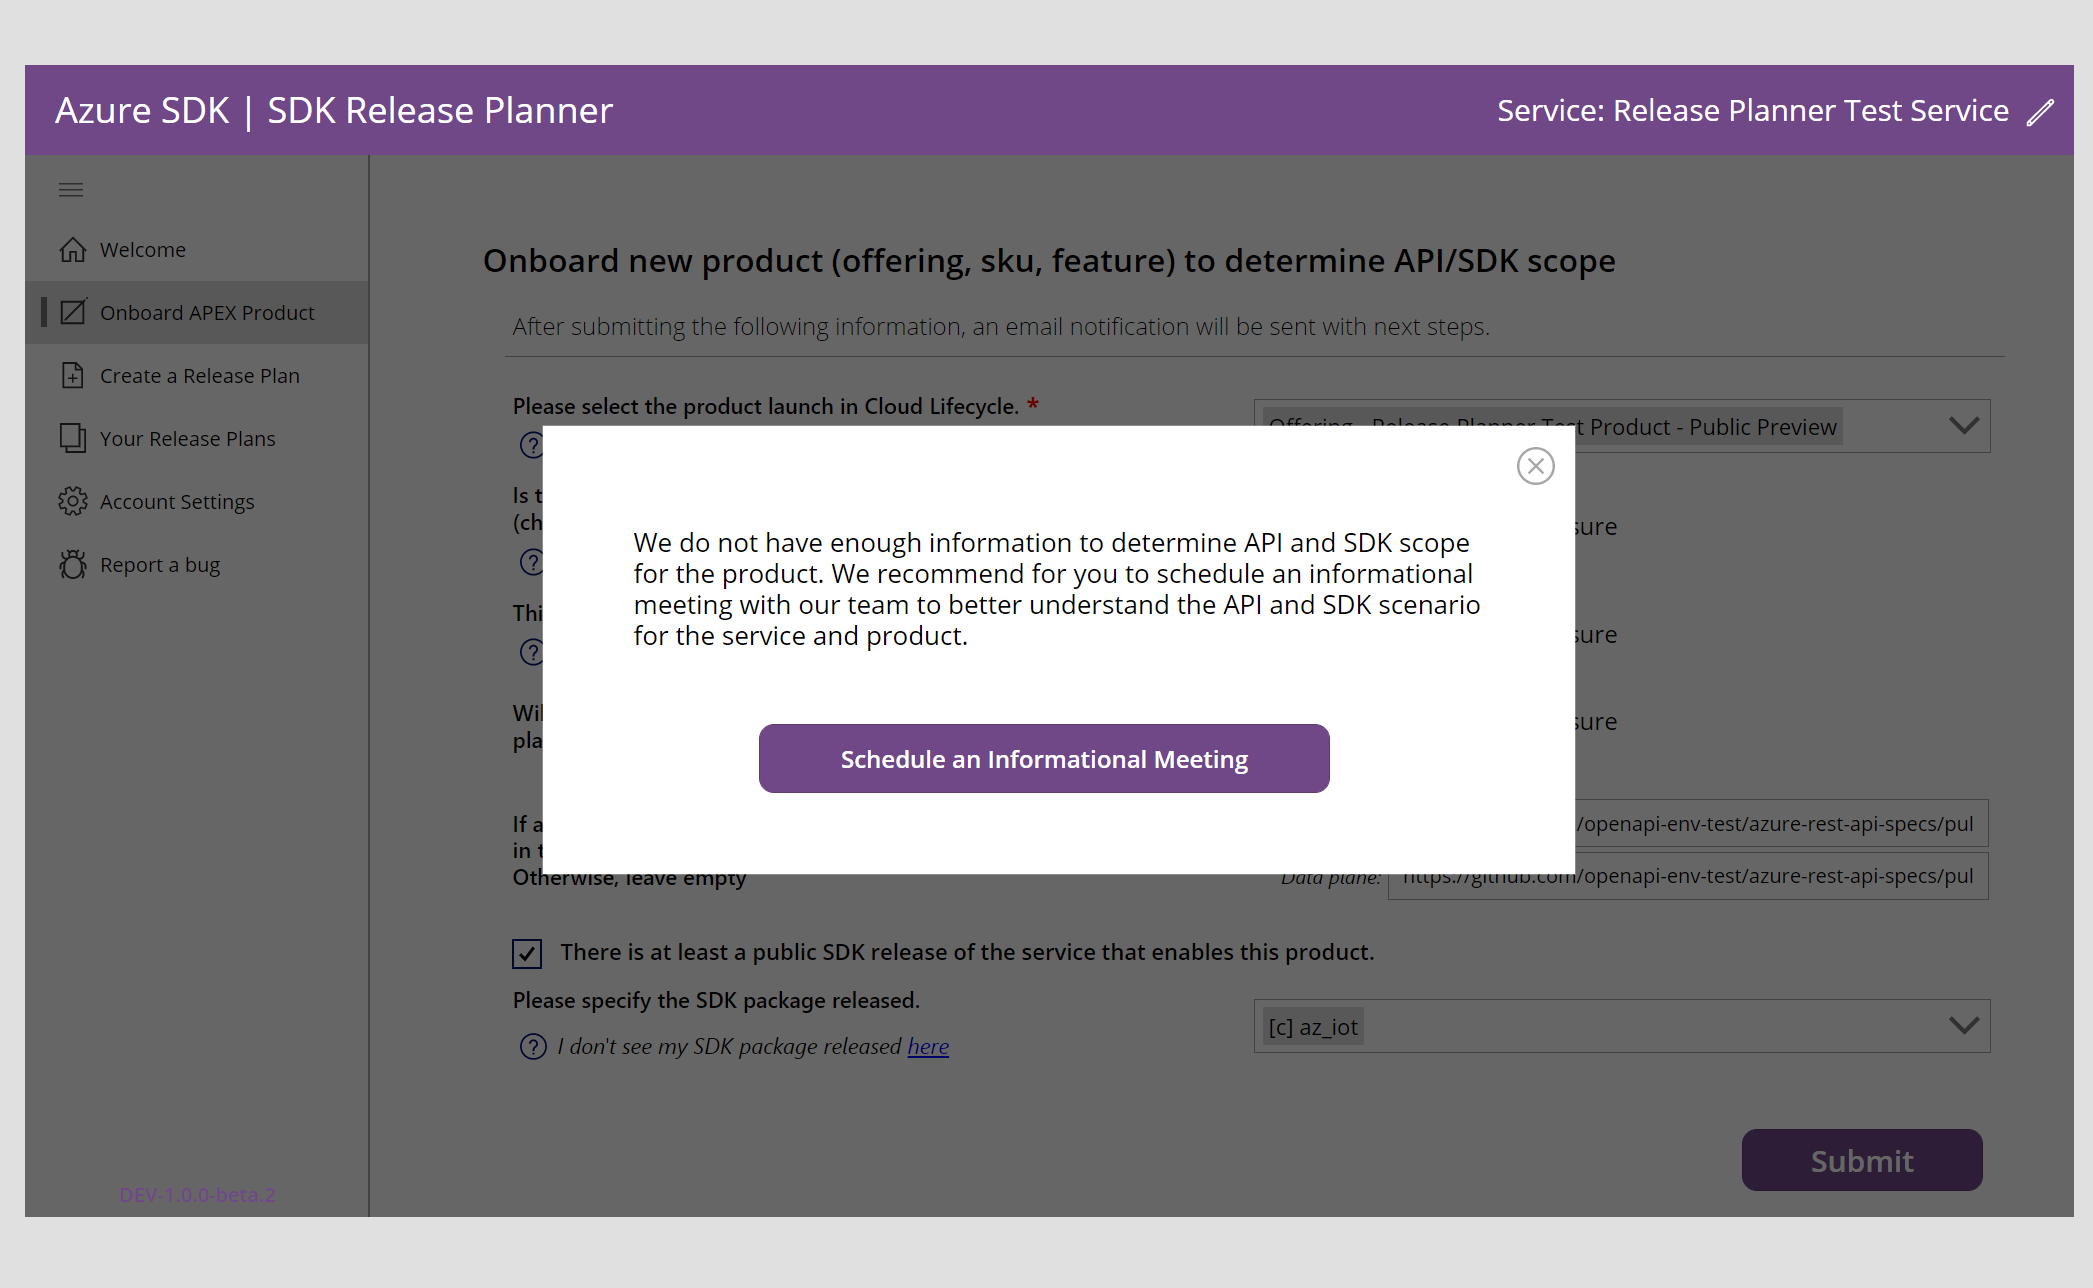This screenshot has width=2093, height=1288.
Task: Dismiss the dialog with the X icon
Action: tap(1535, 465)
